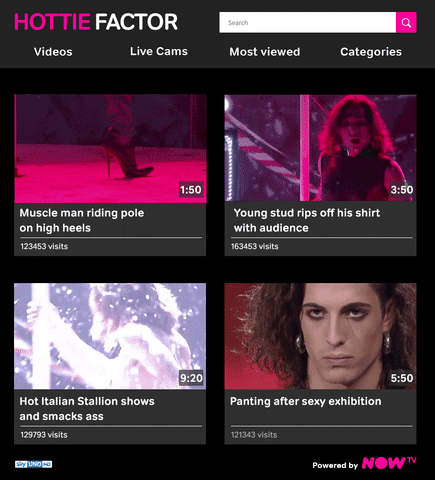Click the Sky Uno HD logo

33,464
